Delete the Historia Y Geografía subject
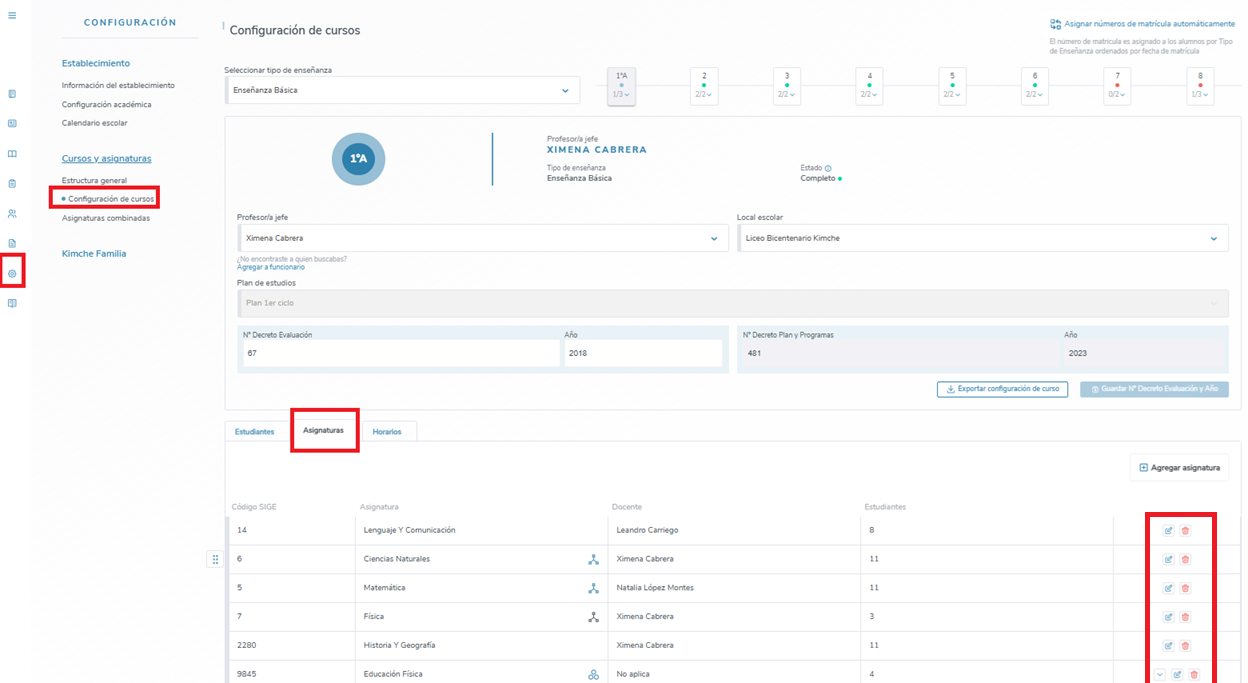Screen dimensions: 1248x683 1185,646
